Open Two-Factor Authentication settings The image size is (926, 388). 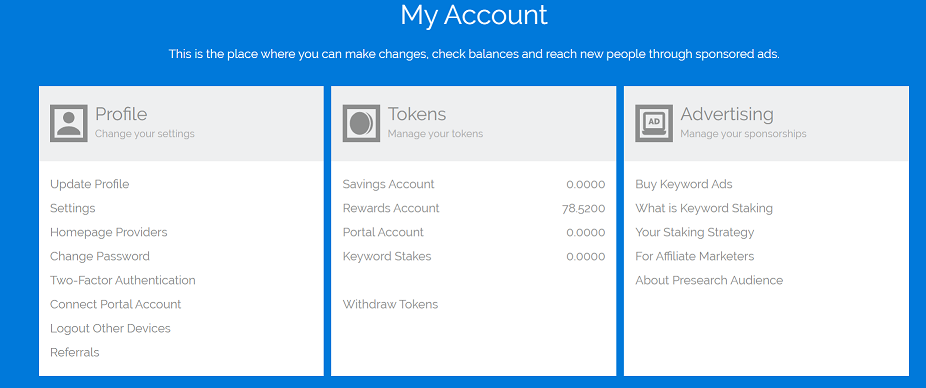click(123, 281)
